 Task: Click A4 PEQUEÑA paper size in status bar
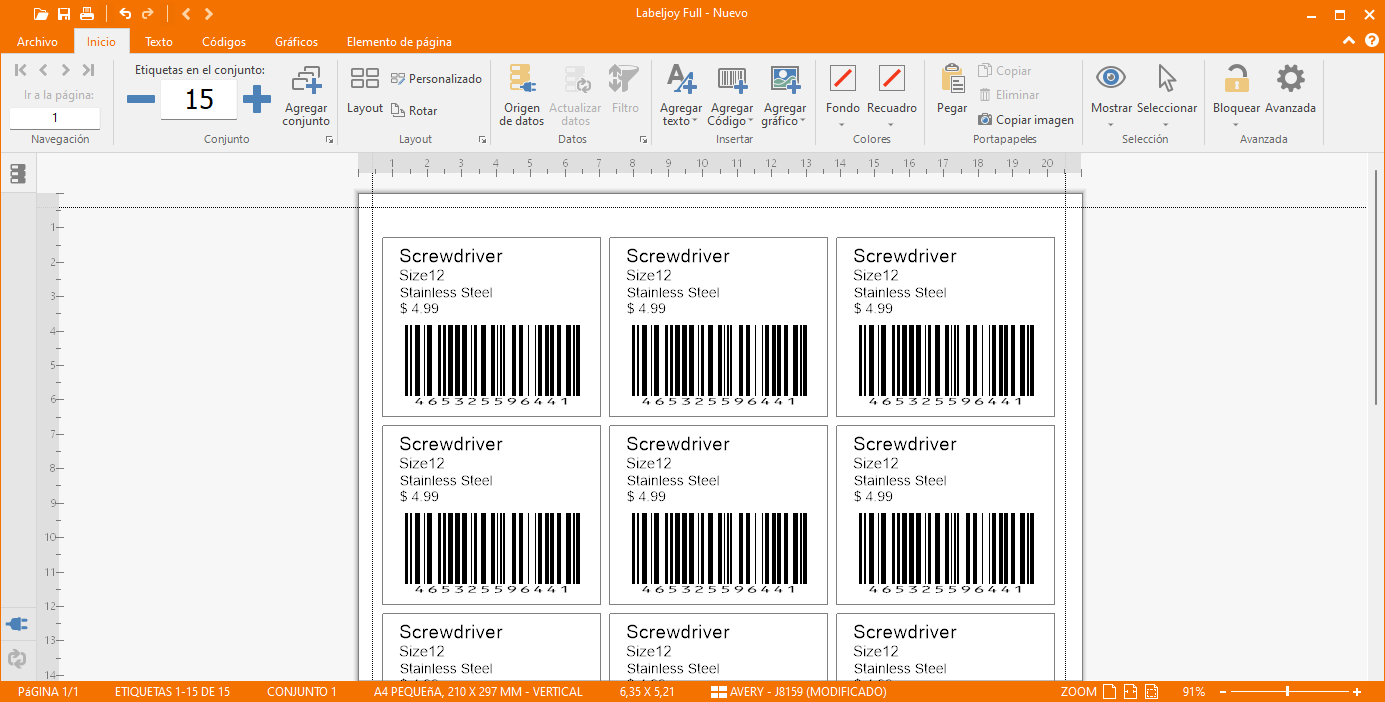(478, 692)
